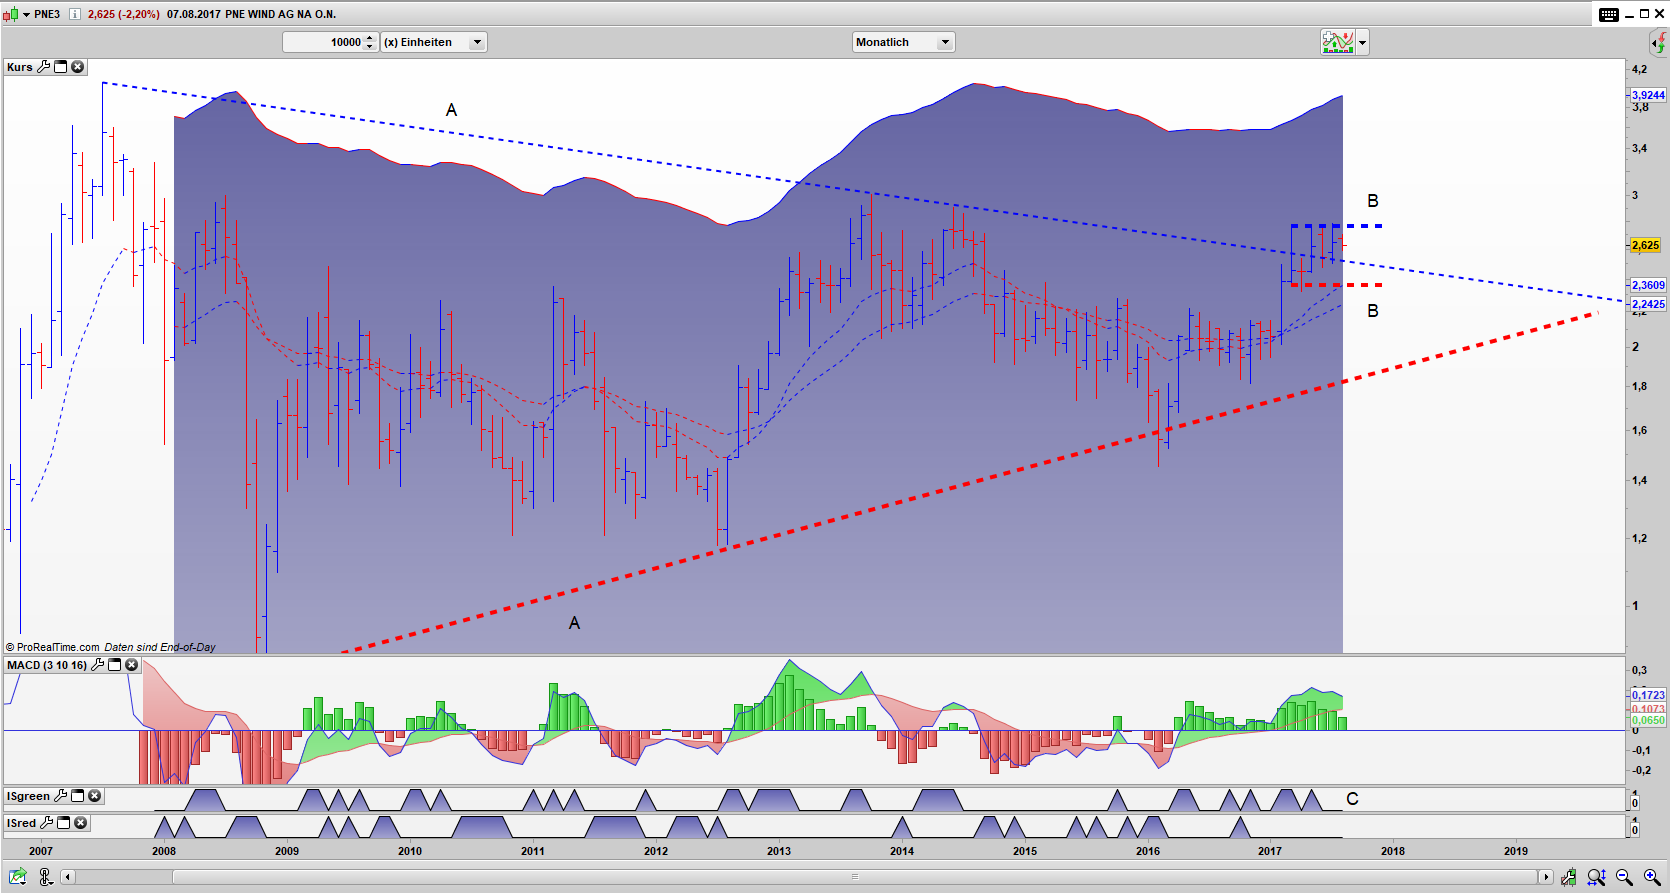
Task: Toggle maximize on the MACD panel
Action: [x=115, y=665]
